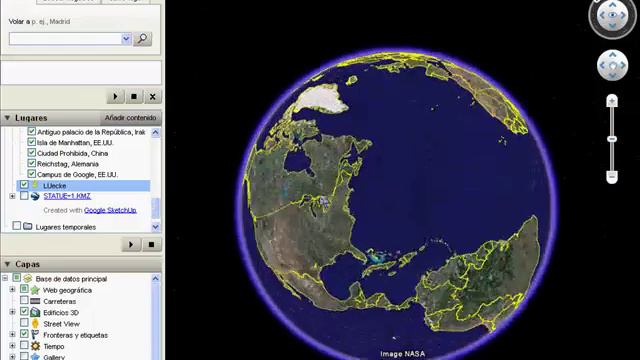640x360 pixels.
Task: Expand the STATUE~1.KMZ tree node
Action: (x=12, y=196)
